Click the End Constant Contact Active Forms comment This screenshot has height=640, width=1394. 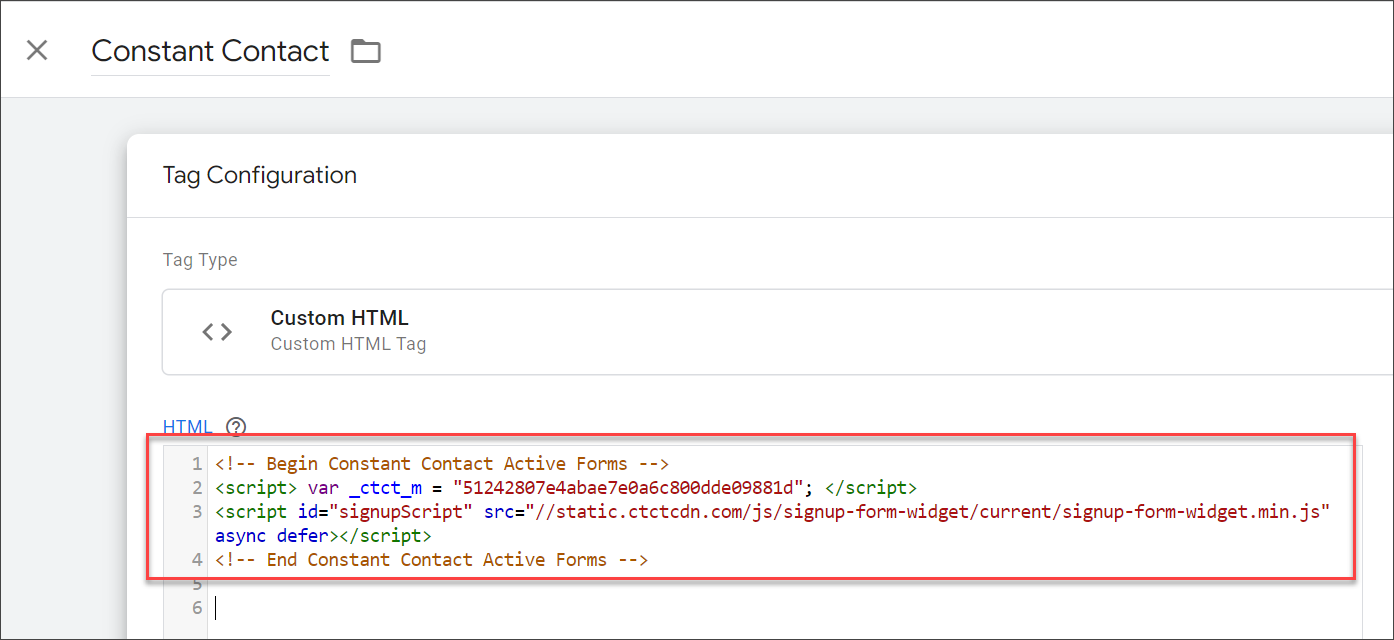(x=431, y=560)
